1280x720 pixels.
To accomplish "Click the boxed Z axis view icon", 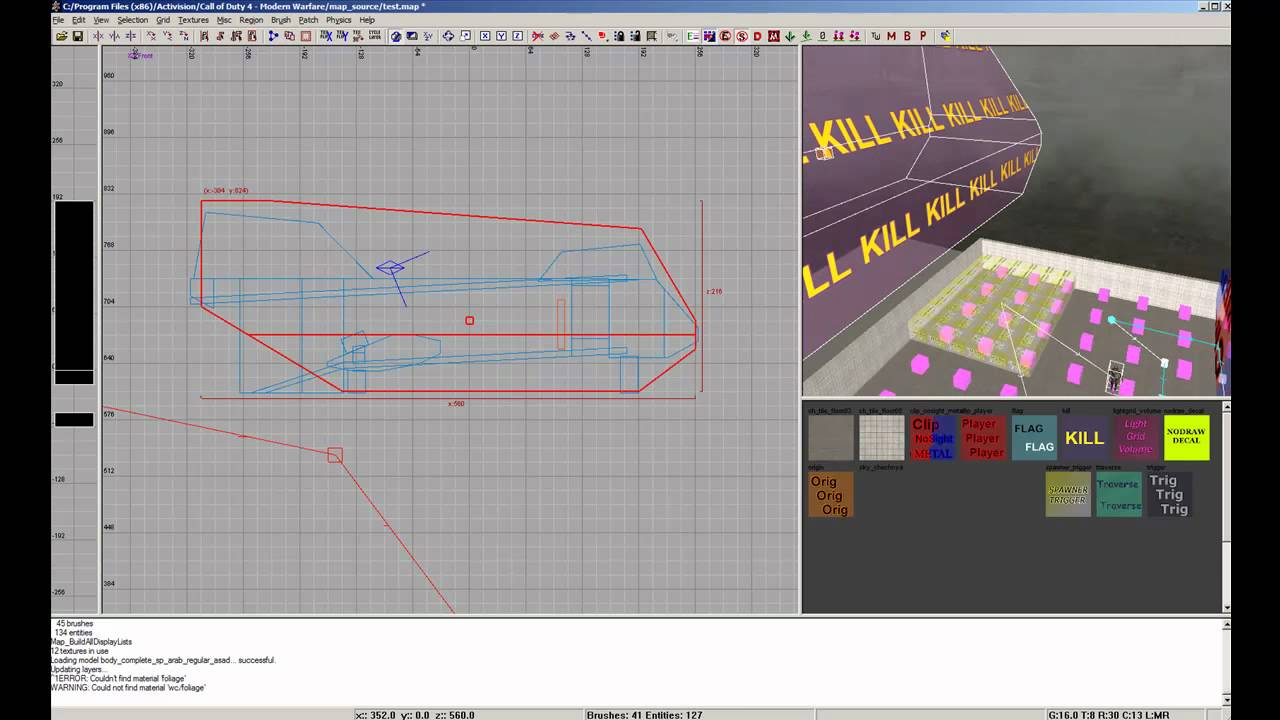I will 517,36.
